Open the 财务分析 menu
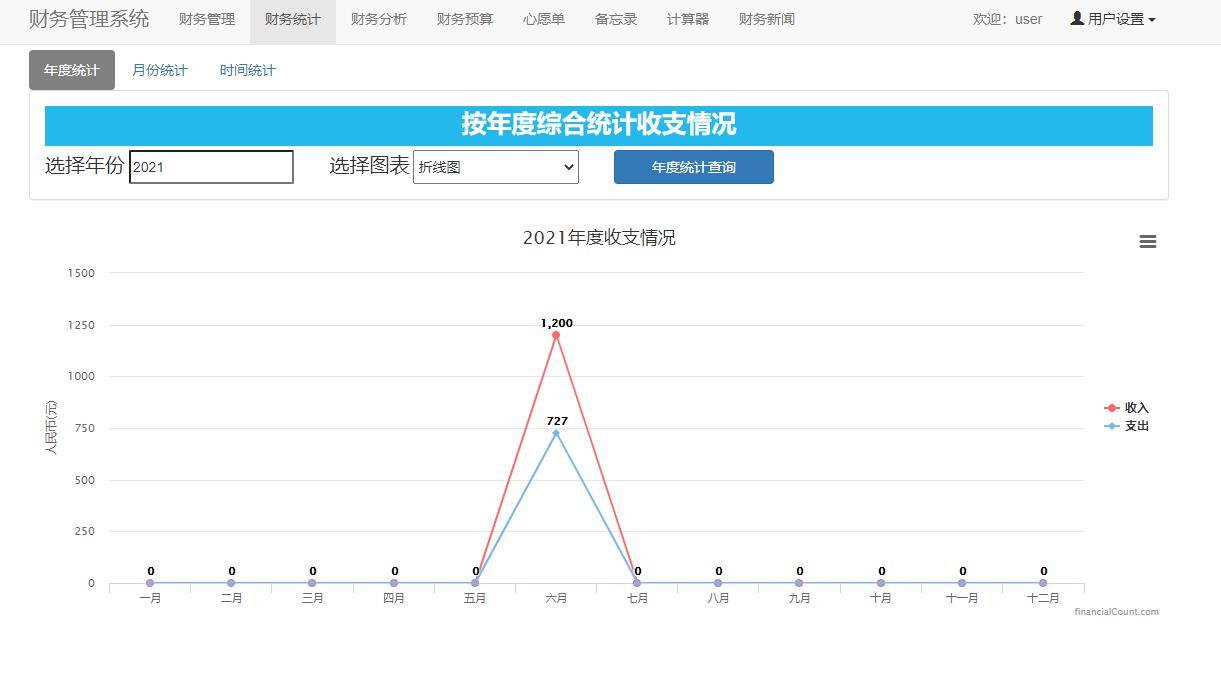 (378, 18)
